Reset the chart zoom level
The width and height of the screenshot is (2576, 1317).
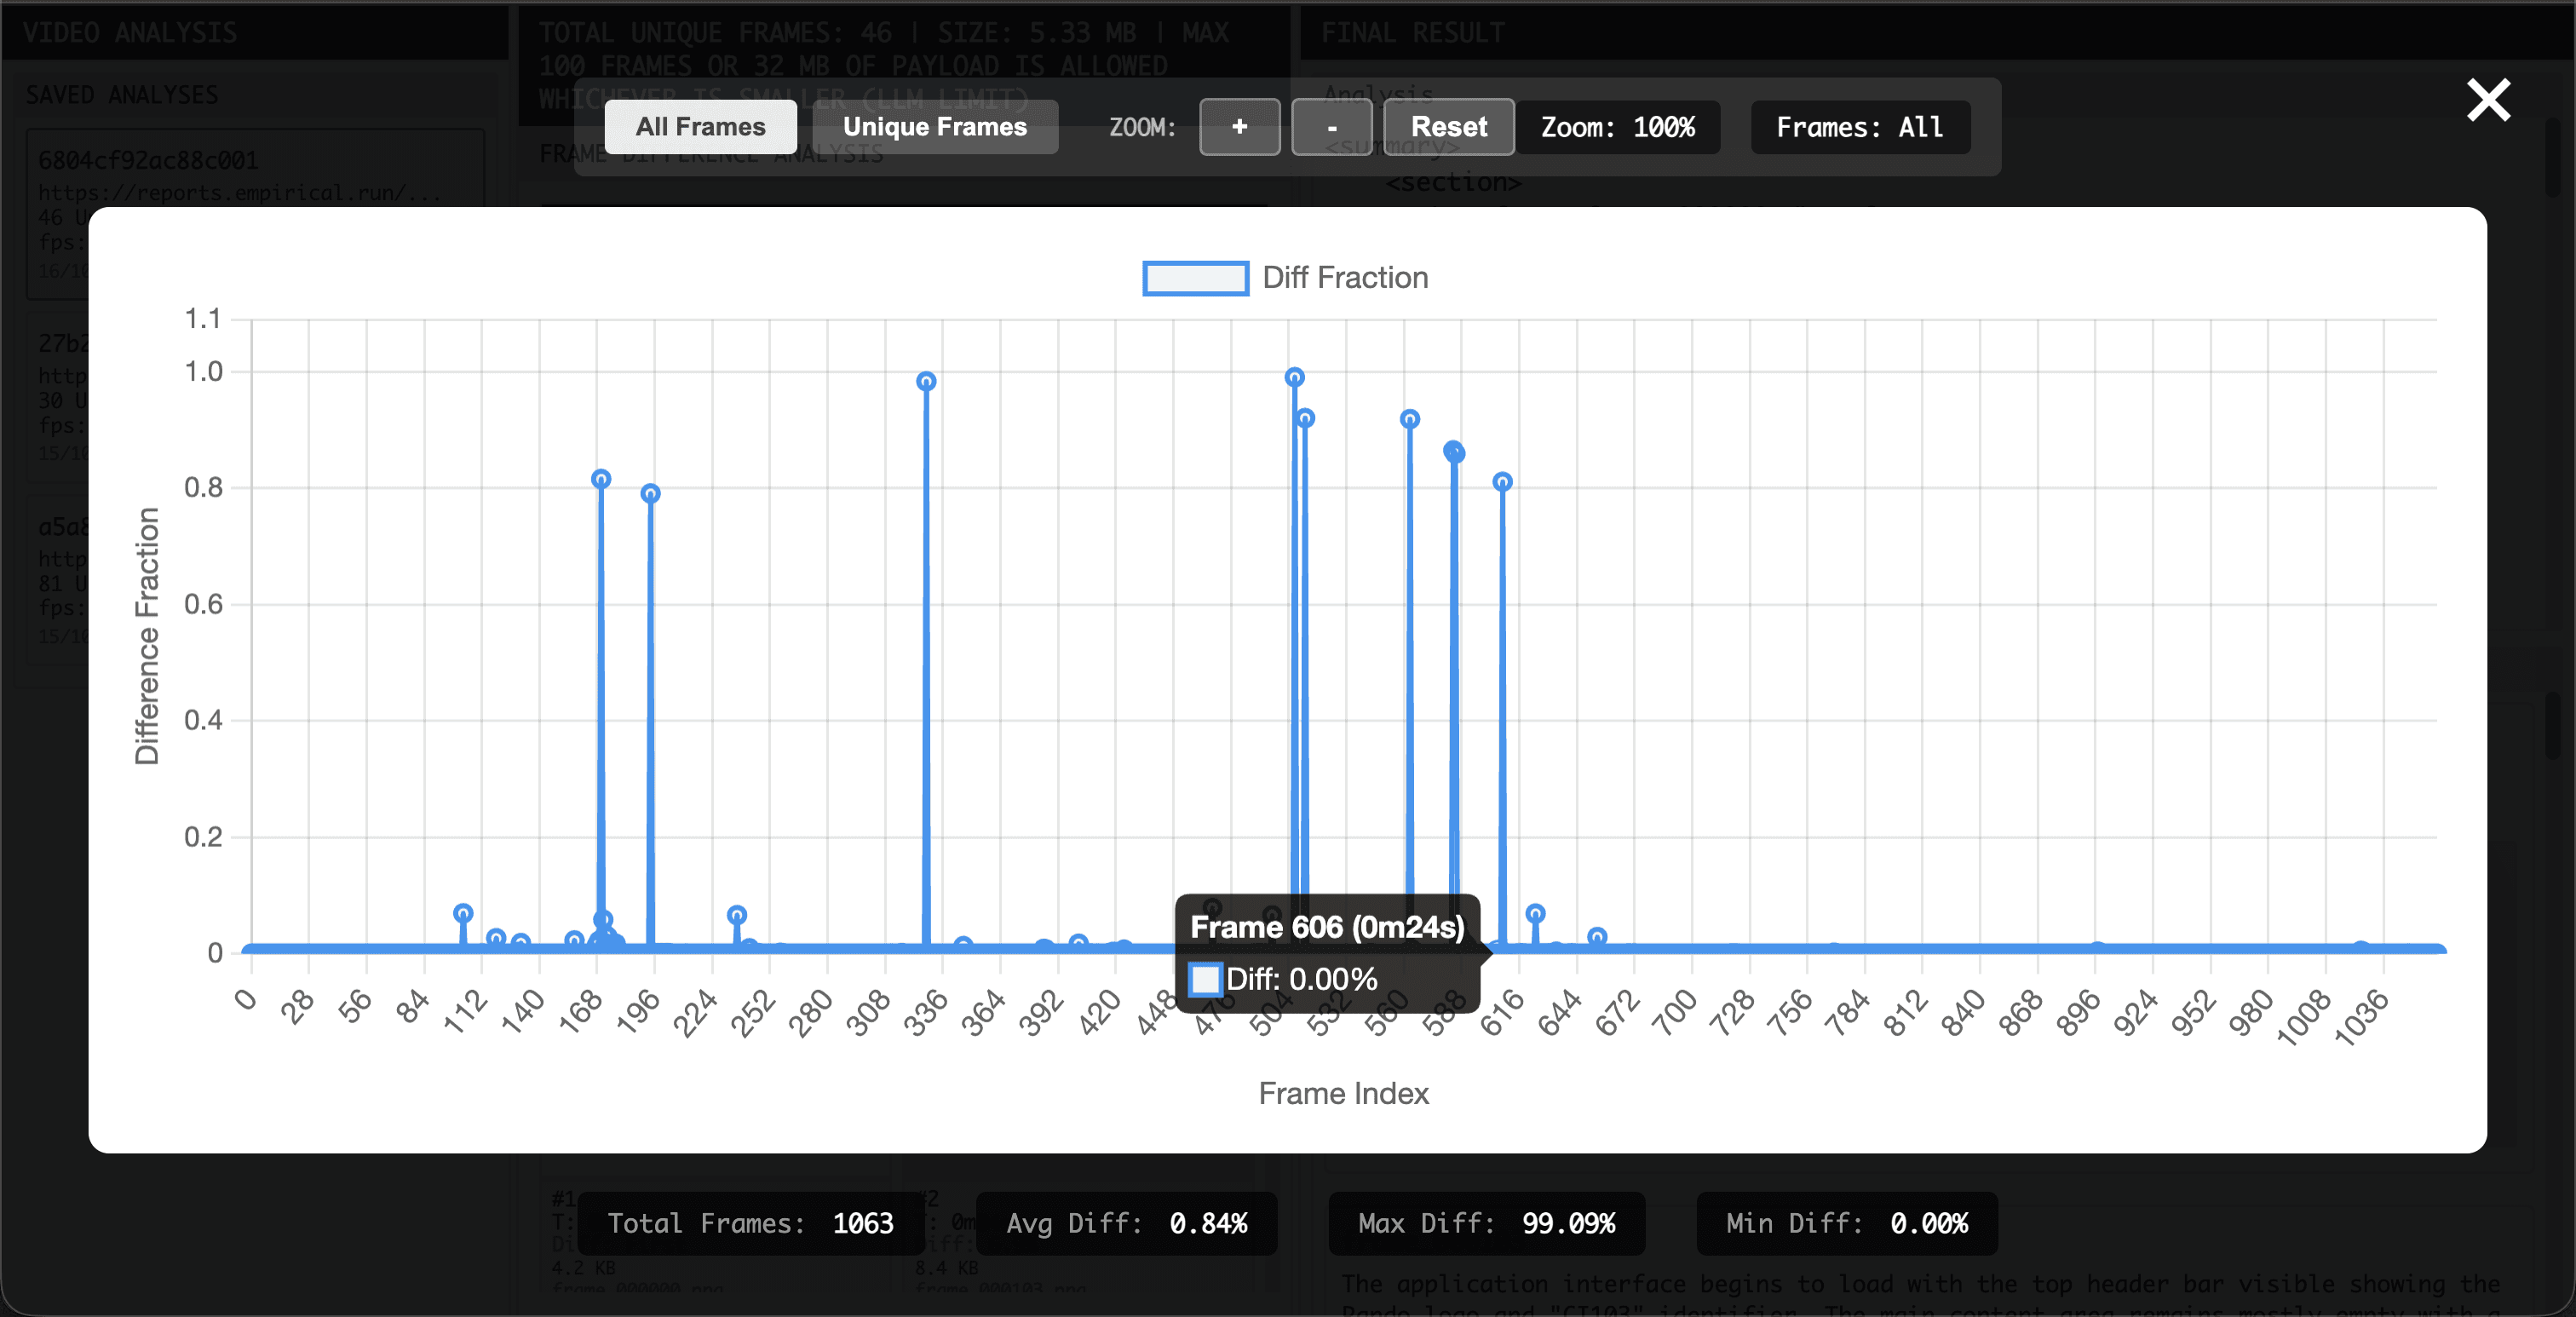pyautogui.click(x=1448, y=127)
